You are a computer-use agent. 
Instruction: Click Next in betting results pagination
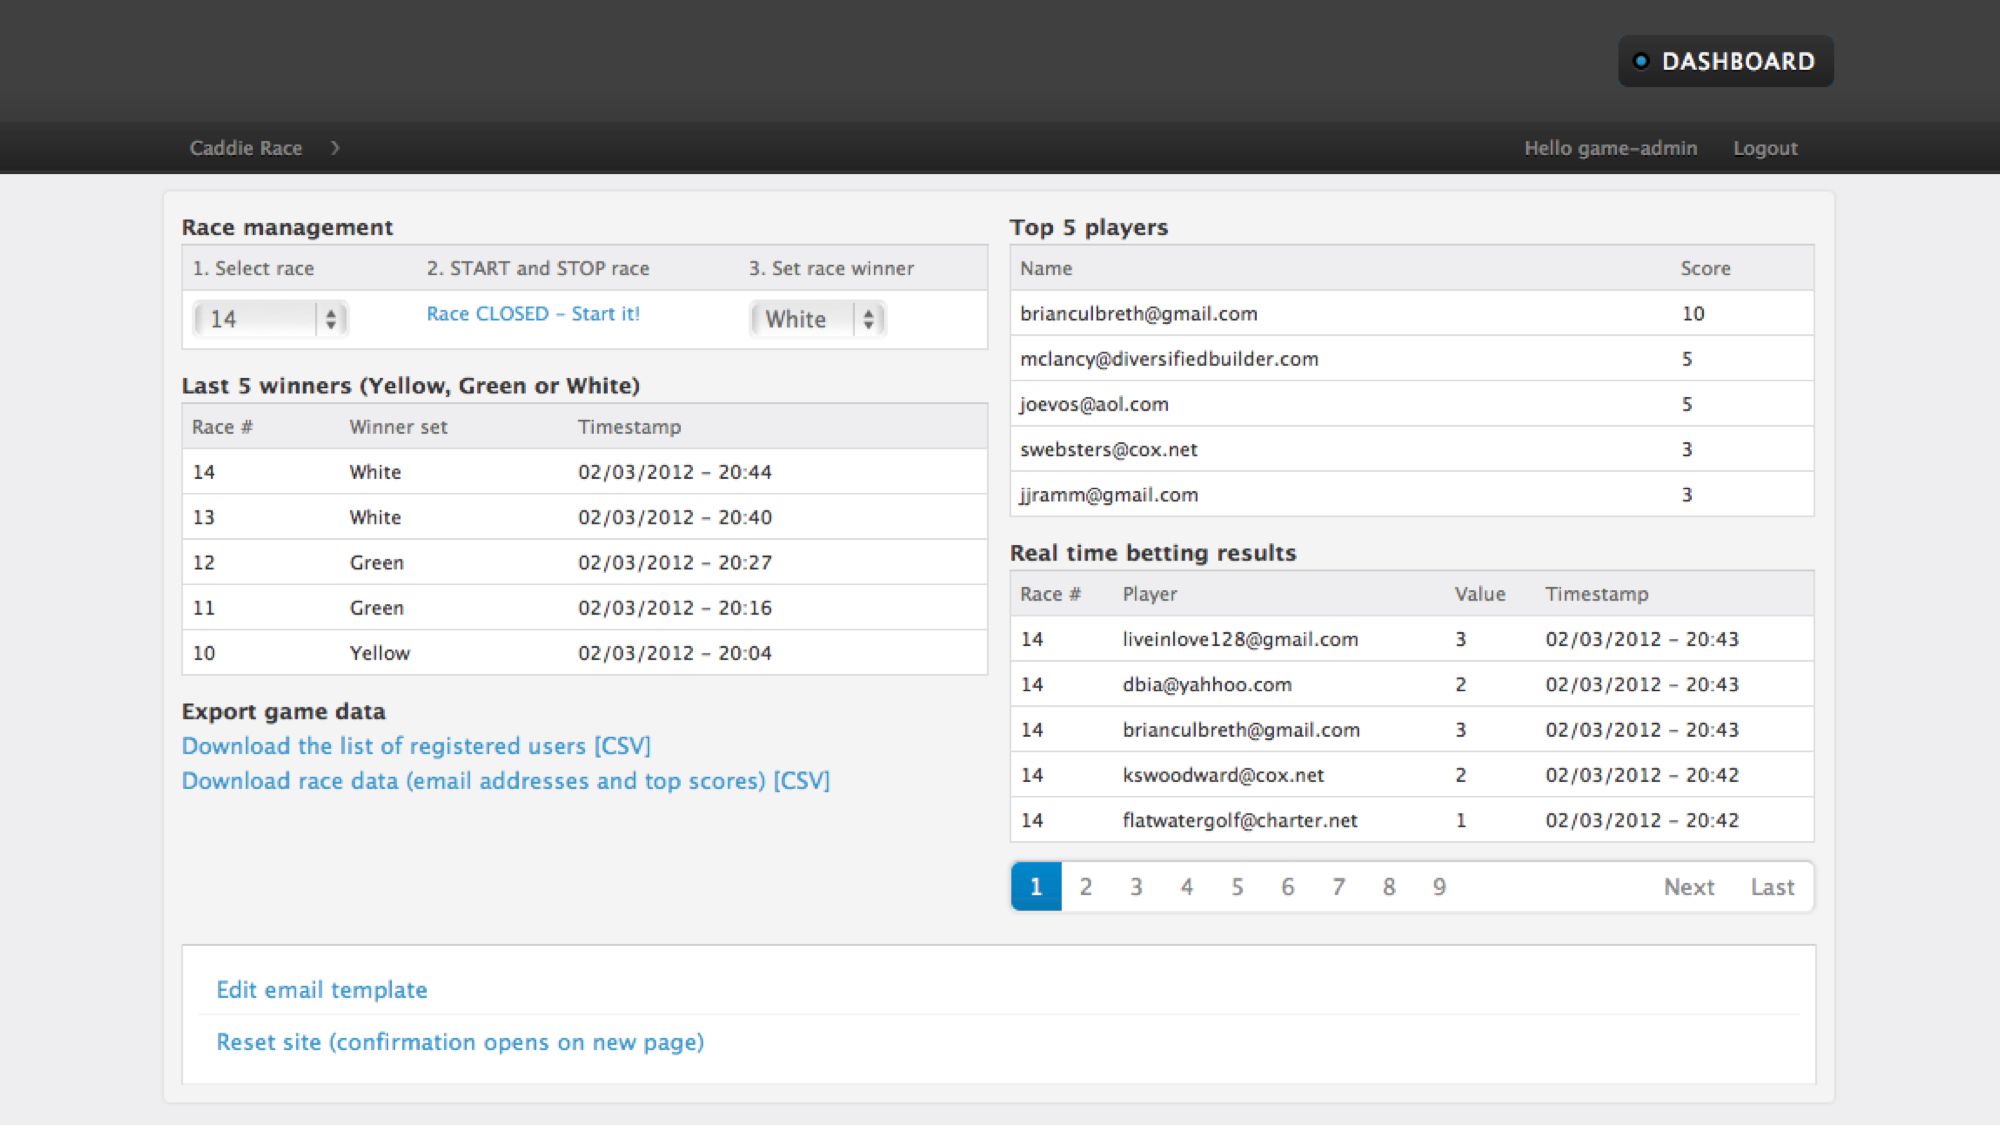click(1688, 887)
